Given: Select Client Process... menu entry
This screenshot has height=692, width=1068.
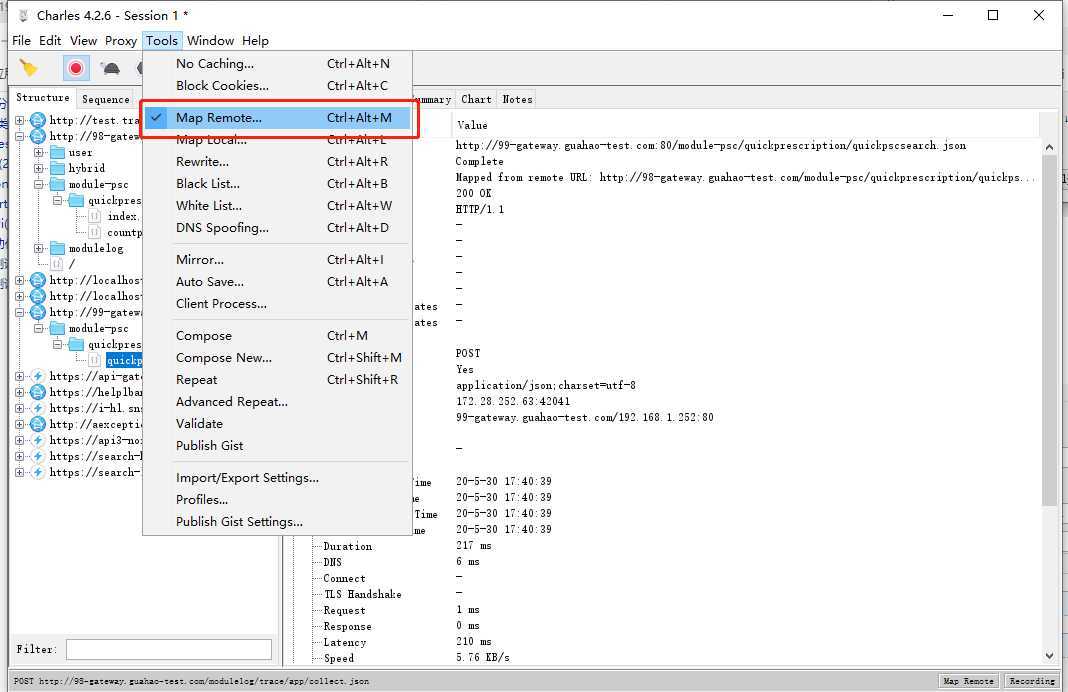Looking at the screenshot, I should click(x=279, y=304).
